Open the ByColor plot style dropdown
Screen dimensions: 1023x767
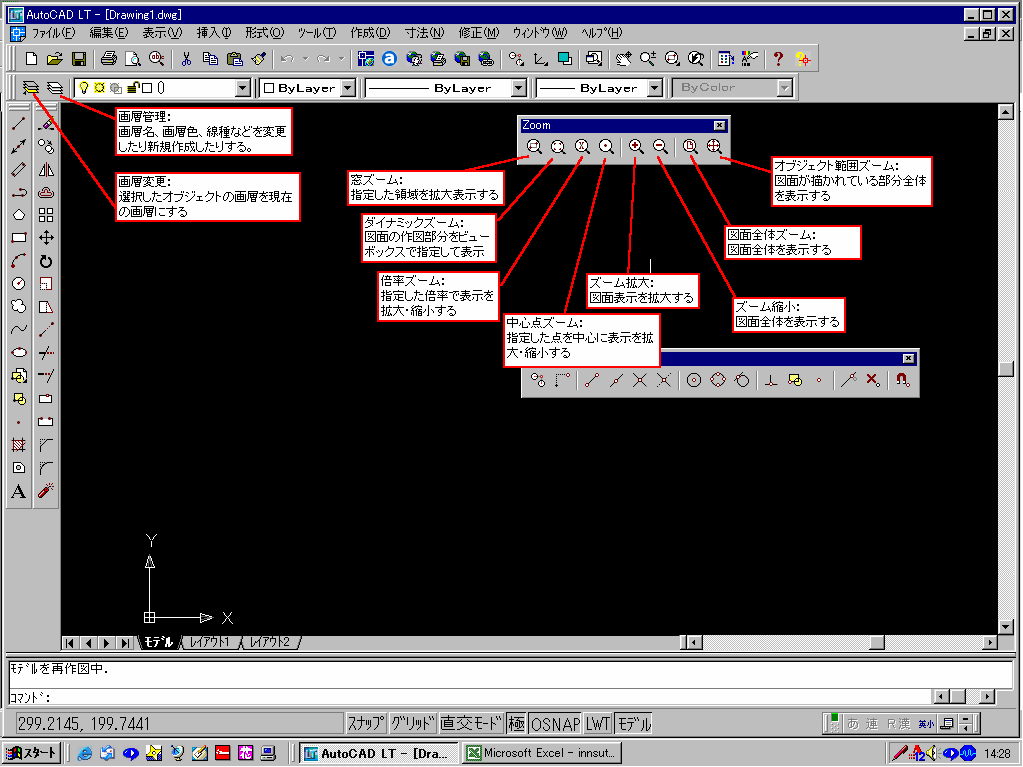click(785, 87)
